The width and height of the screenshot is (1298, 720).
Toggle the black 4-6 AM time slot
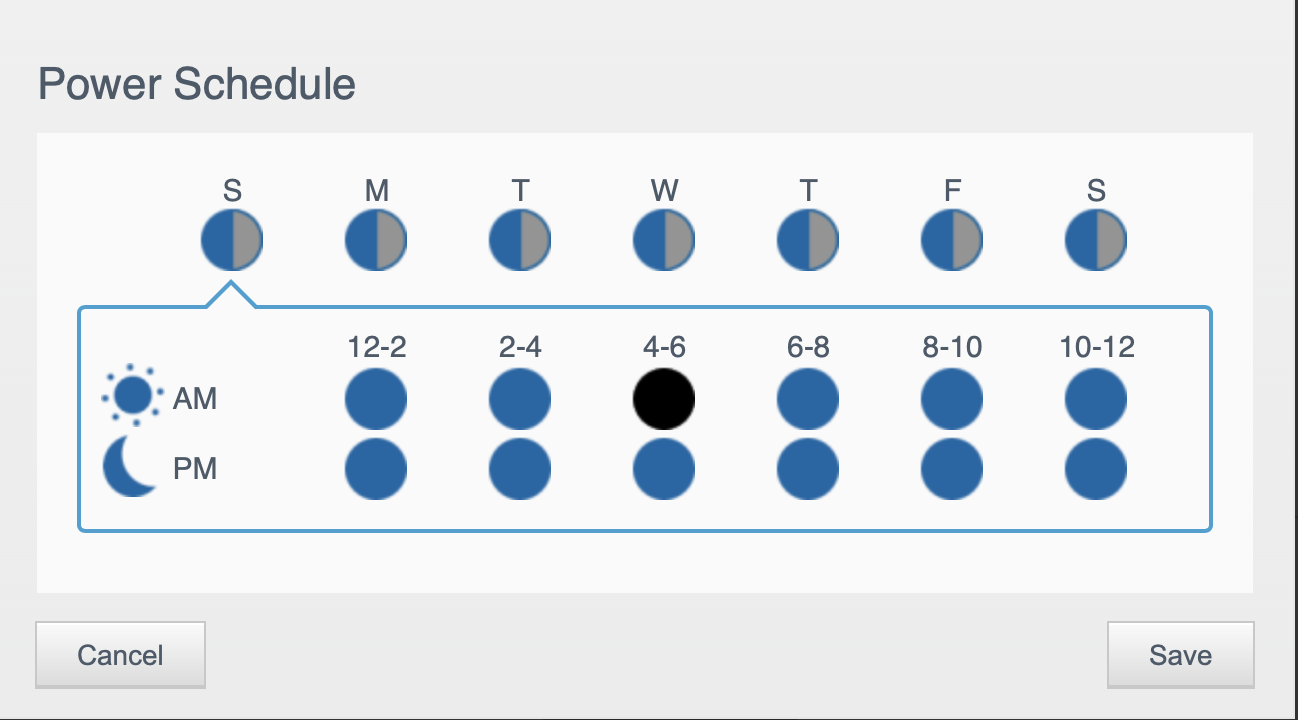664,398
